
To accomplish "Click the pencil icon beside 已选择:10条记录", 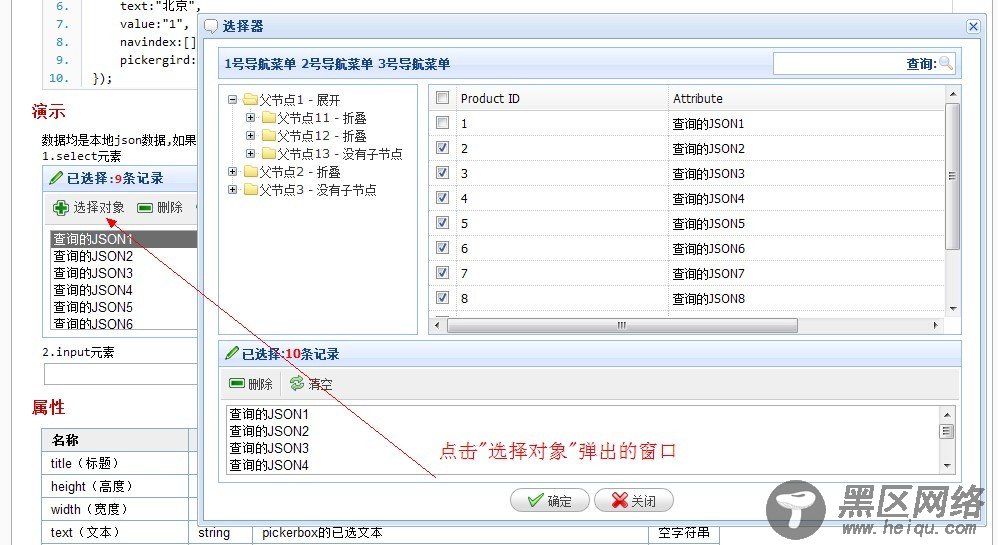I will pyautogui.click(x=232, y=353).
